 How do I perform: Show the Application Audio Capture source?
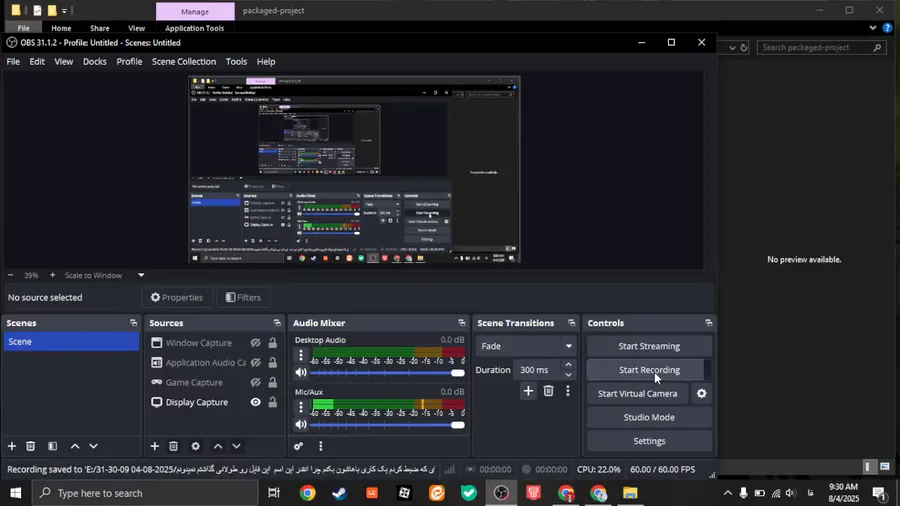255,363
